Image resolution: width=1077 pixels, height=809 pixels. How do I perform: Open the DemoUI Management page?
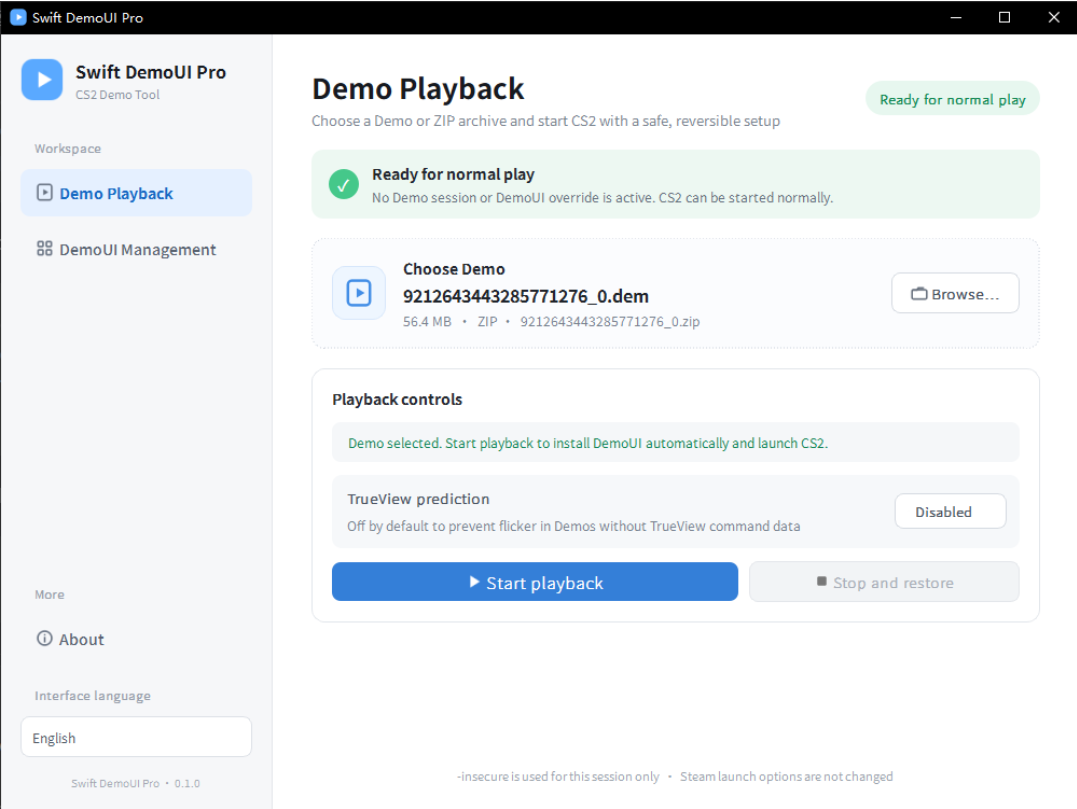136,249
